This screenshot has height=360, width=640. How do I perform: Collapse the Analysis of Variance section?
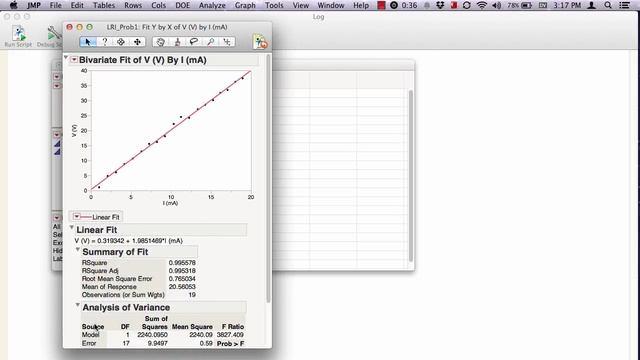click(x=78, y=305)
